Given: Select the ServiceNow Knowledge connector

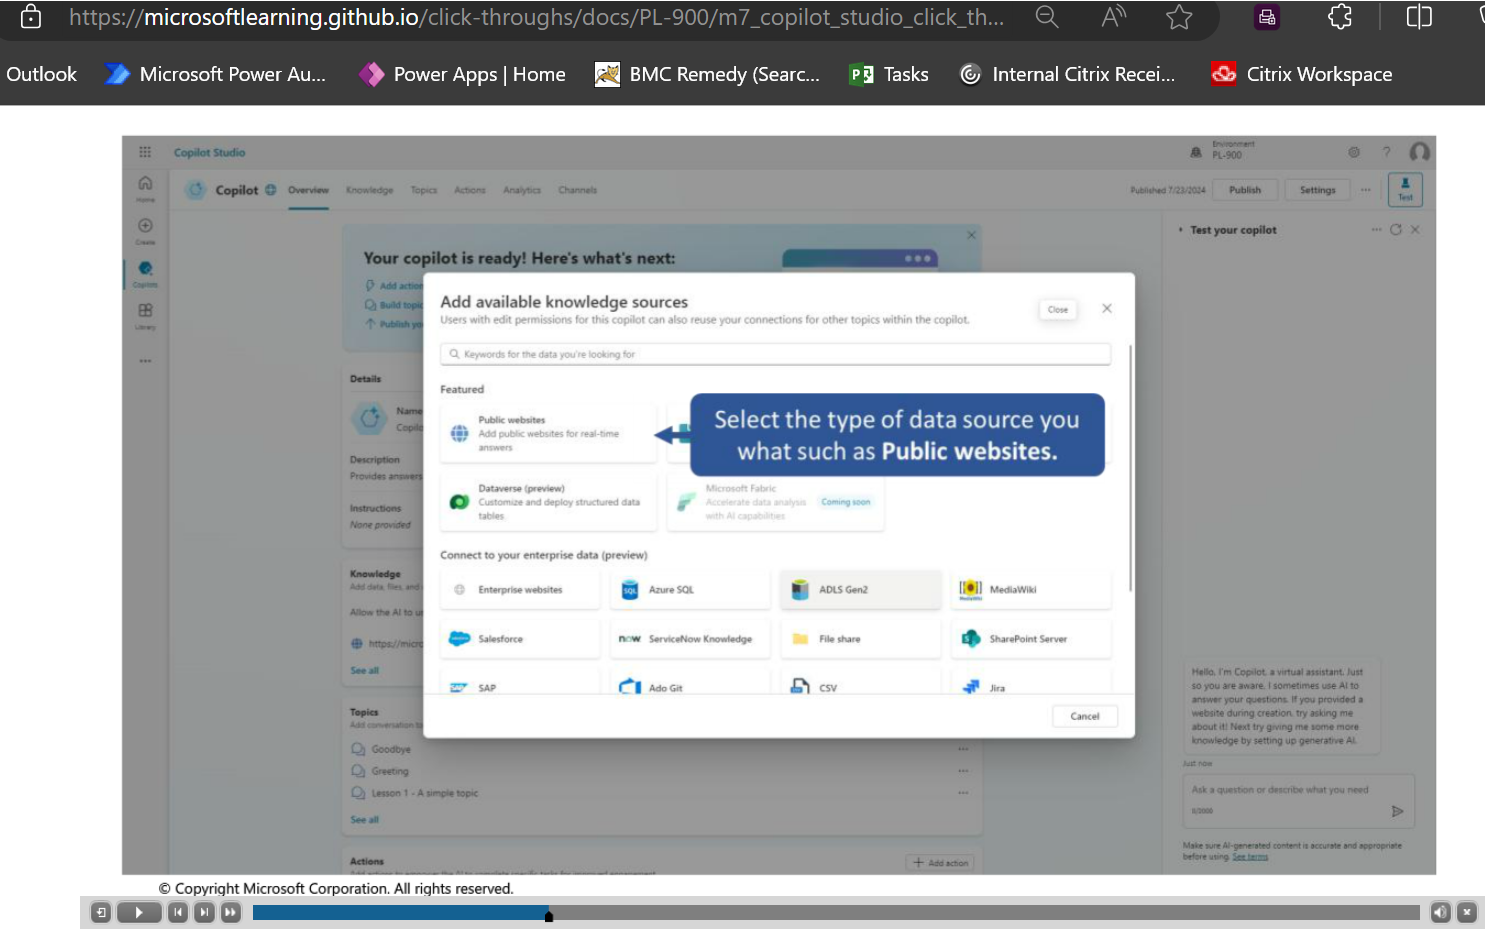Looking at the screenshot, I should pyautogui.click(x=690, y=638).
